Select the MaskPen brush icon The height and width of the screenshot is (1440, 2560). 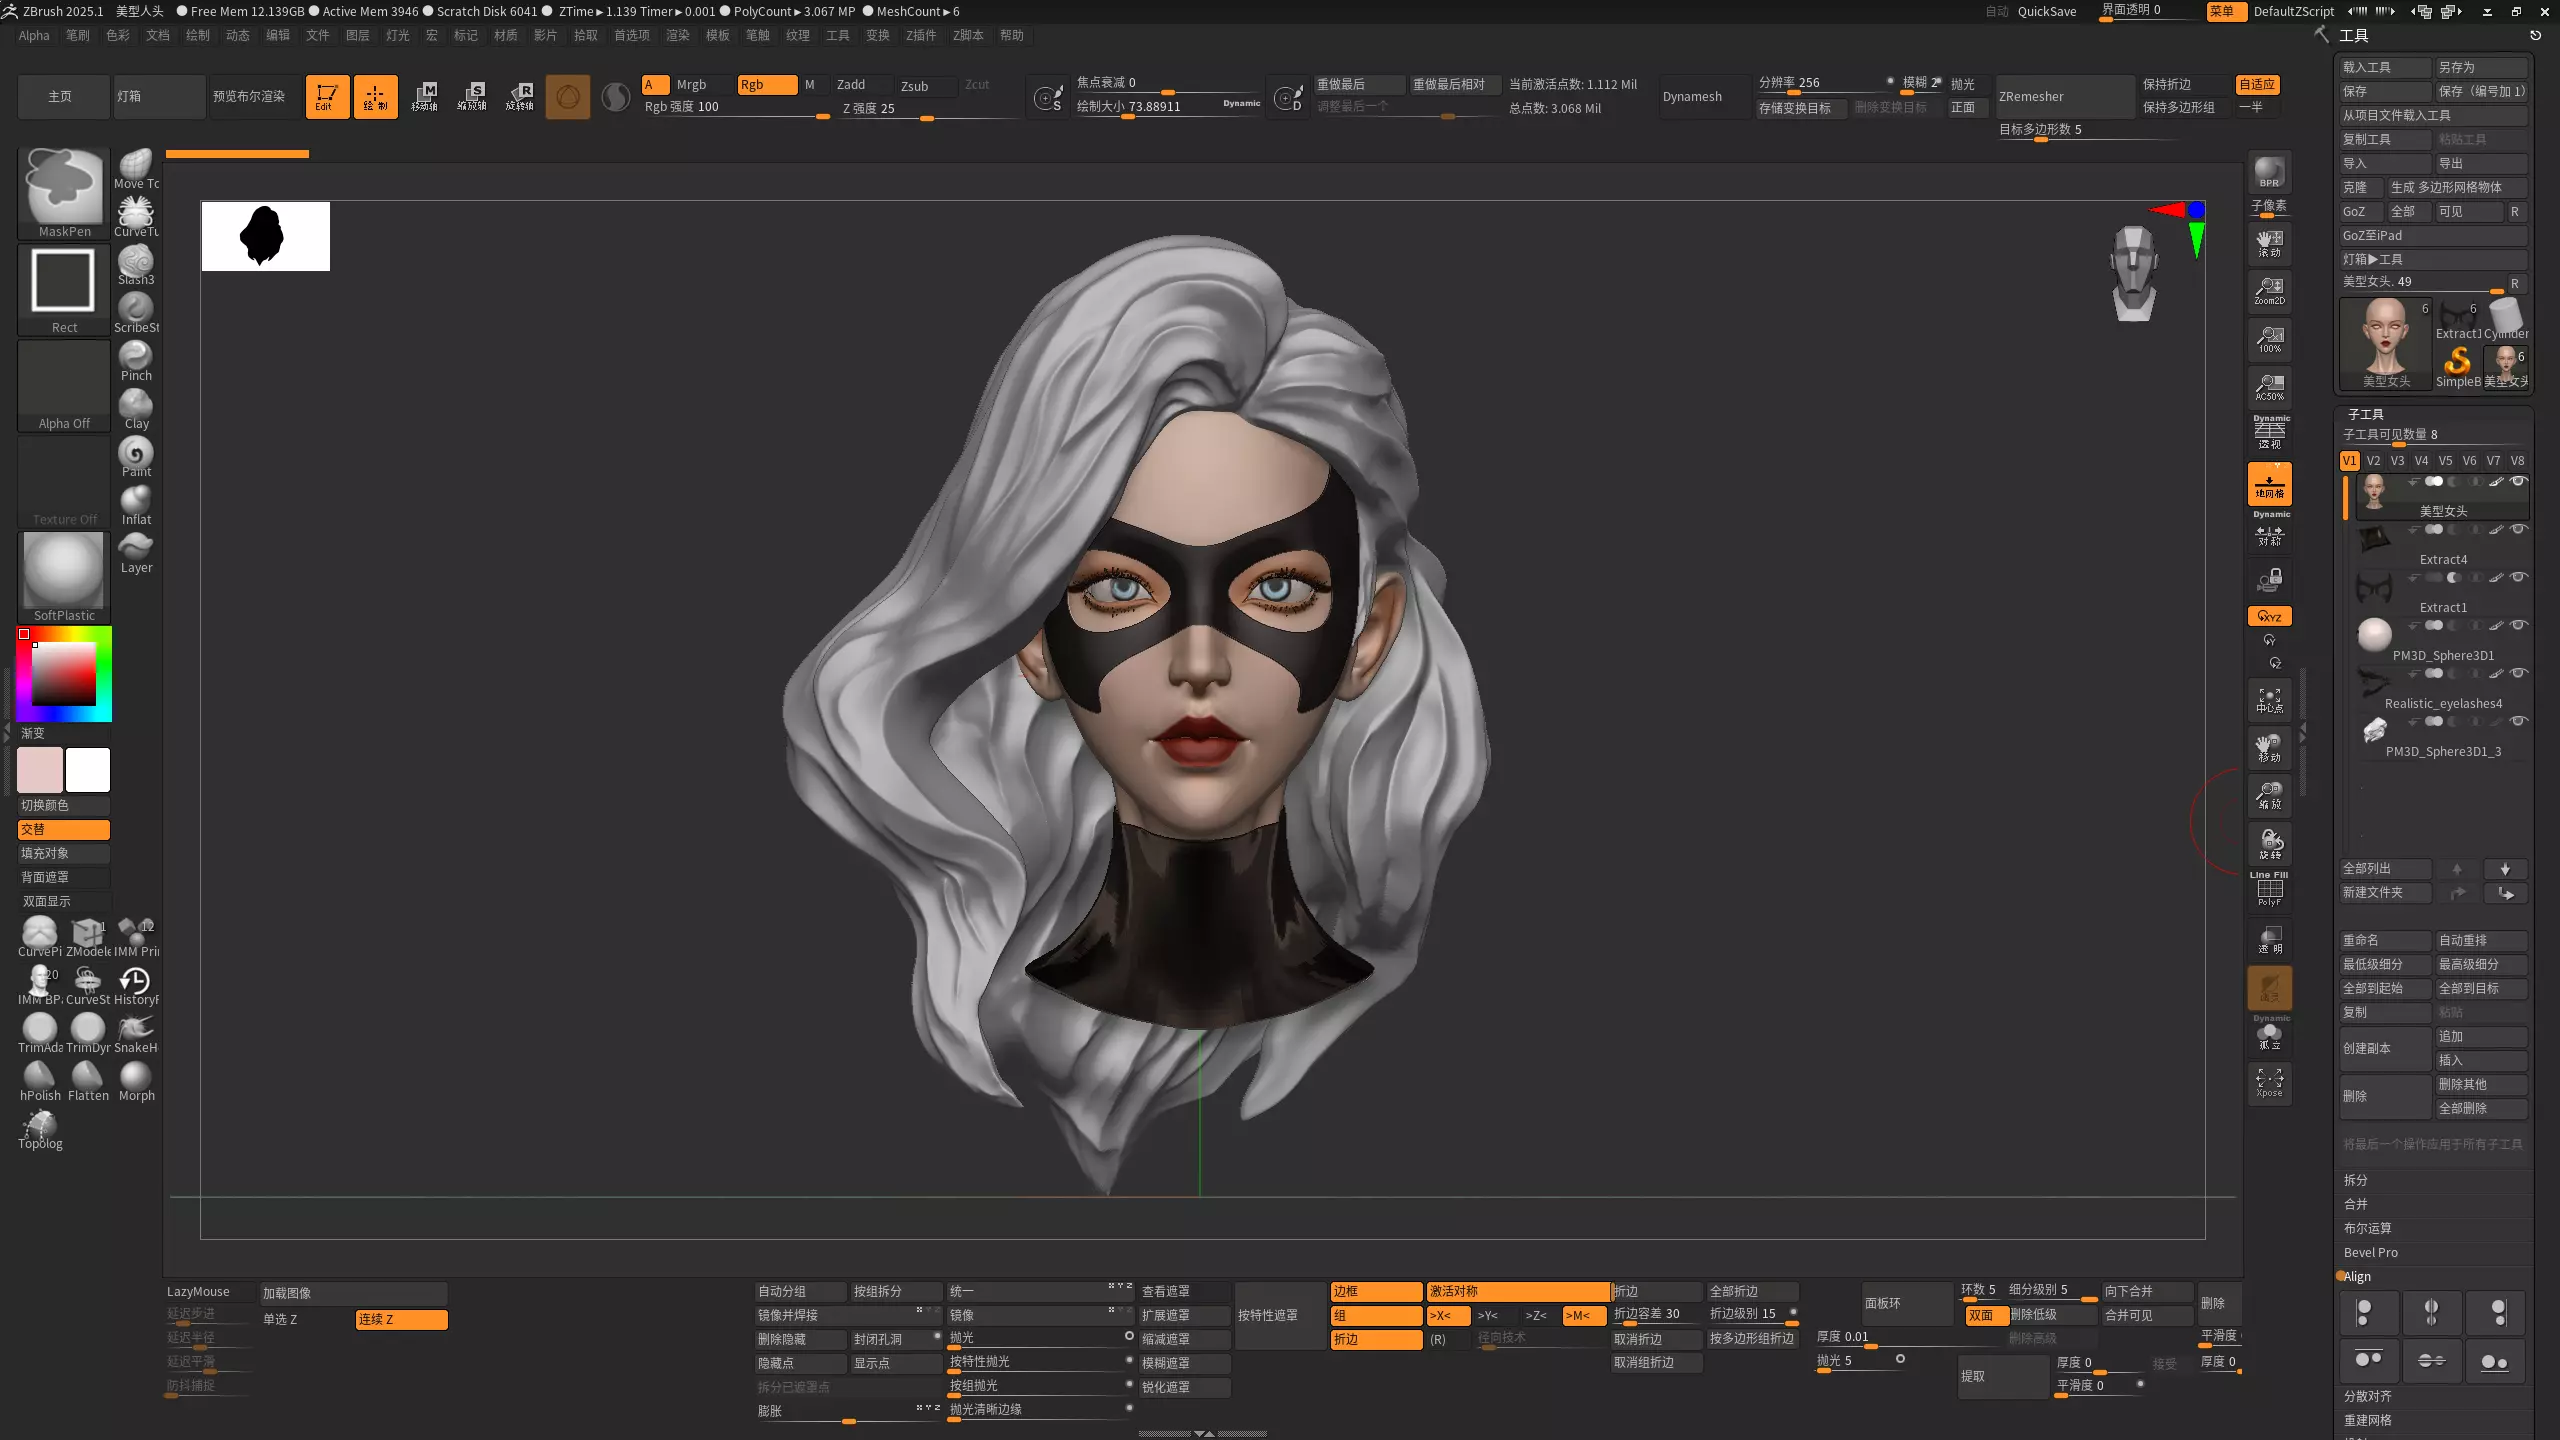click(x=64, y=188)
